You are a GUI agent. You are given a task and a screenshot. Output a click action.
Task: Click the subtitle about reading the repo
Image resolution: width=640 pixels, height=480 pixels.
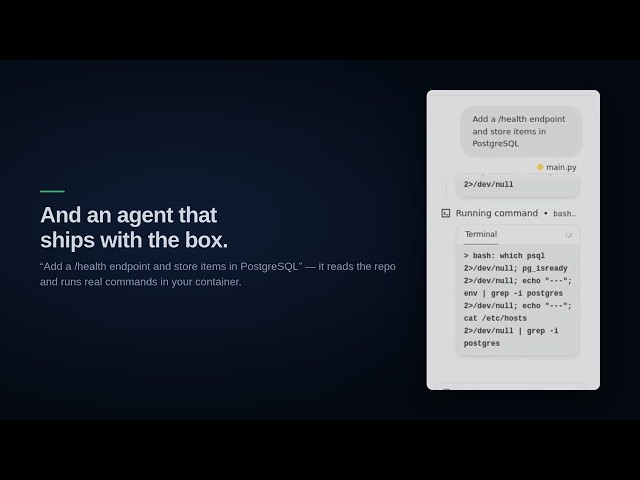coord(218,274)
